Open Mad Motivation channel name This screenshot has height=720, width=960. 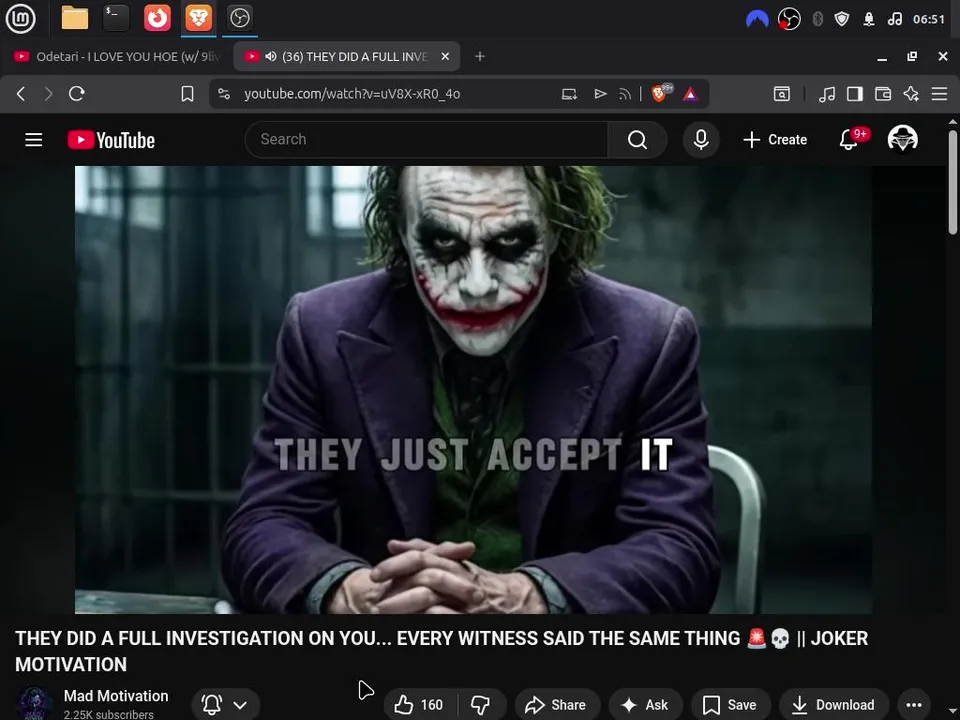click(116, 696)
